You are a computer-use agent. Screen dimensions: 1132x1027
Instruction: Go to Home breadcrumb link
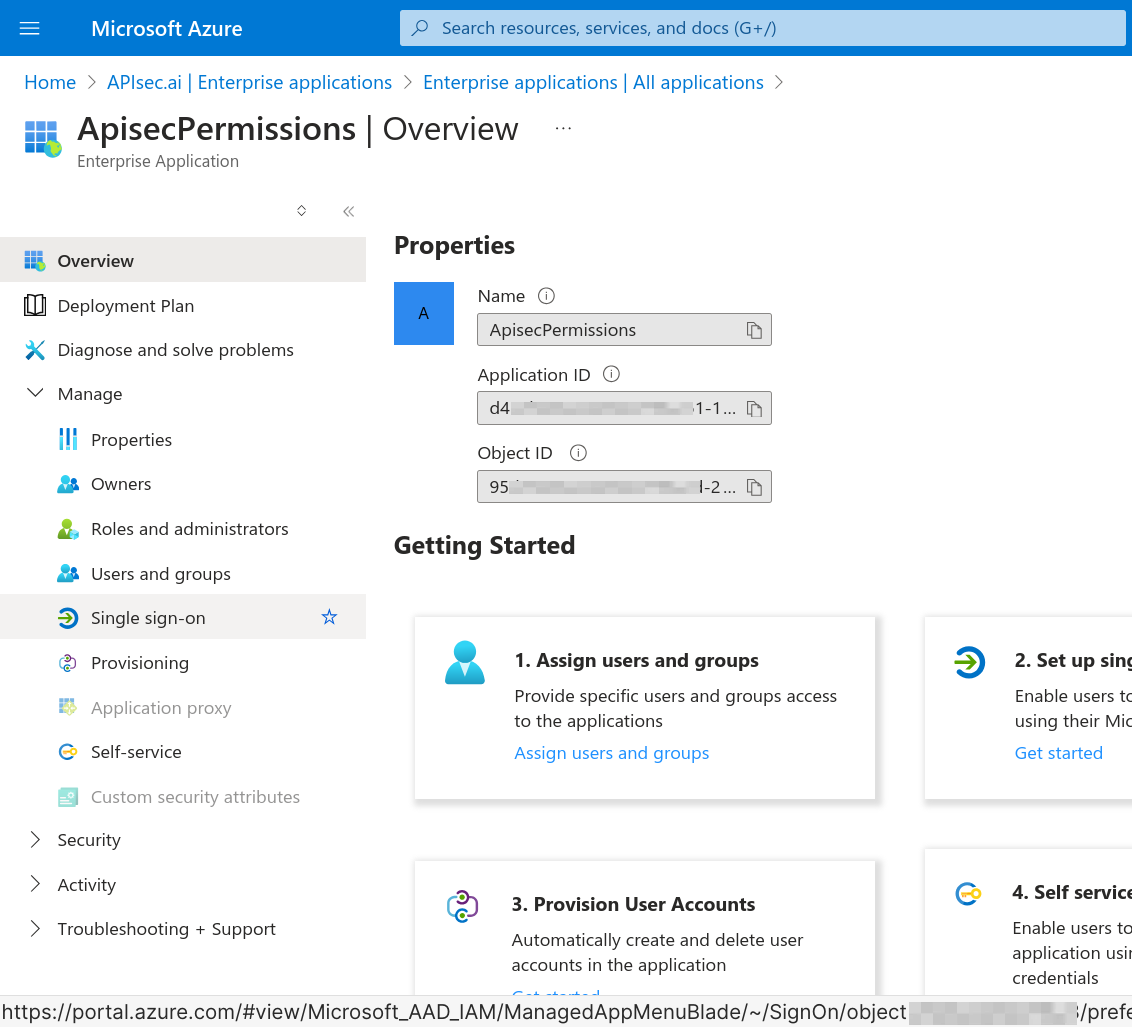(x=50, y=83)
